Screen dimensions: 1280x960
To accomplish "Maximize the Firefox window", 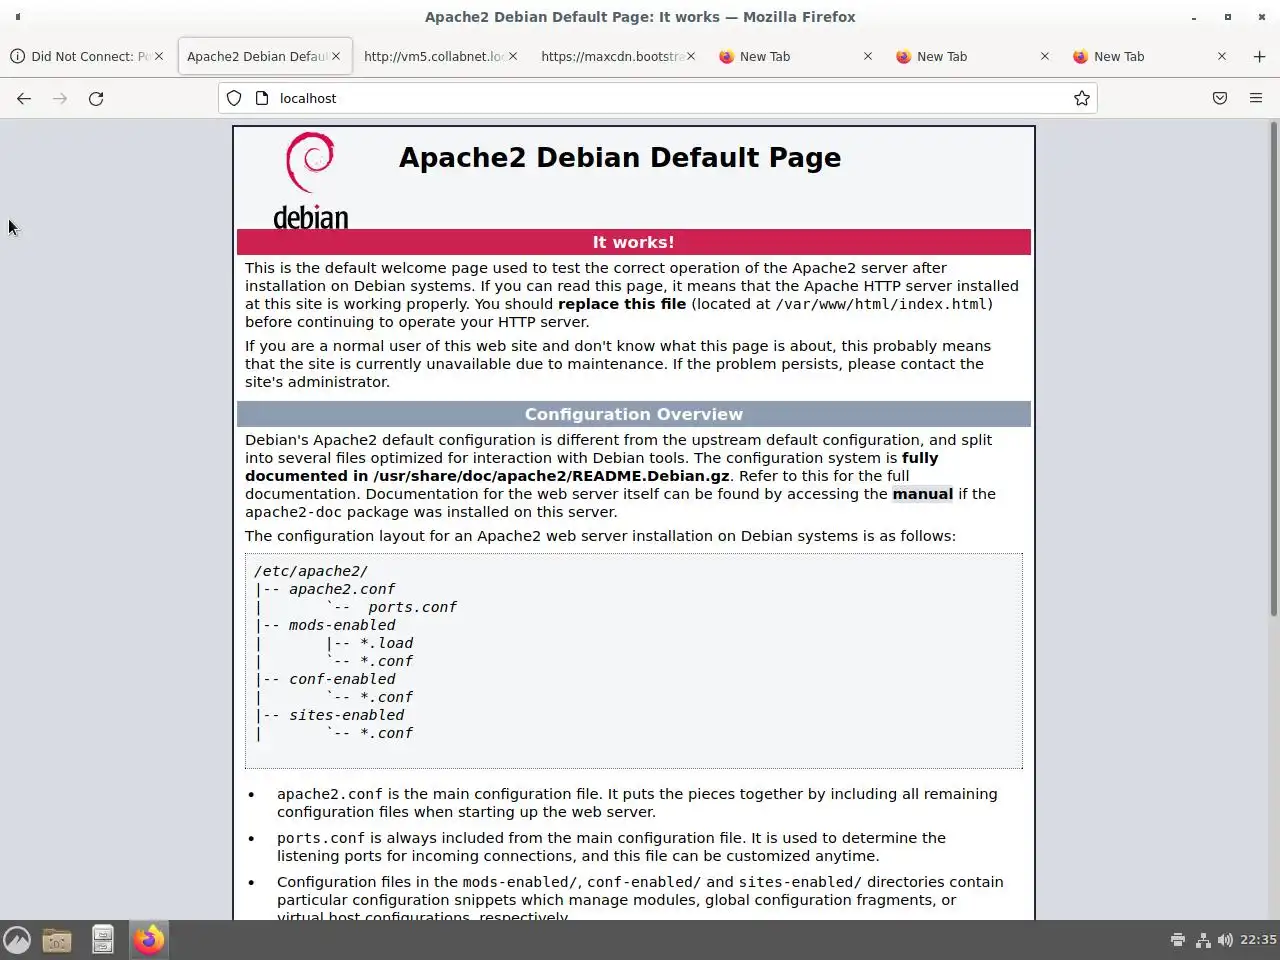I will [x=1228, y=16].
